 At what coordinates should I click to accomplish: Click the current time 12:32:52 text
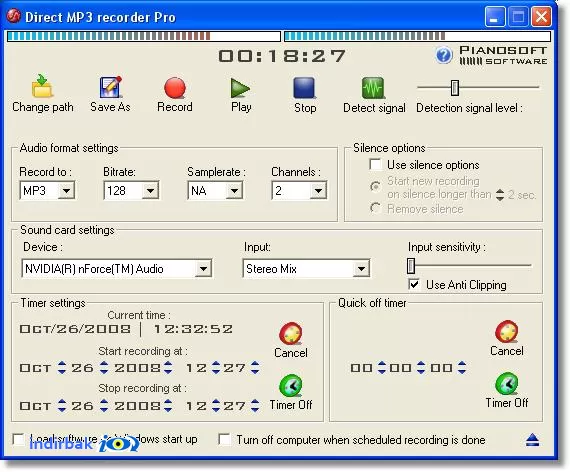pos(193,329)
